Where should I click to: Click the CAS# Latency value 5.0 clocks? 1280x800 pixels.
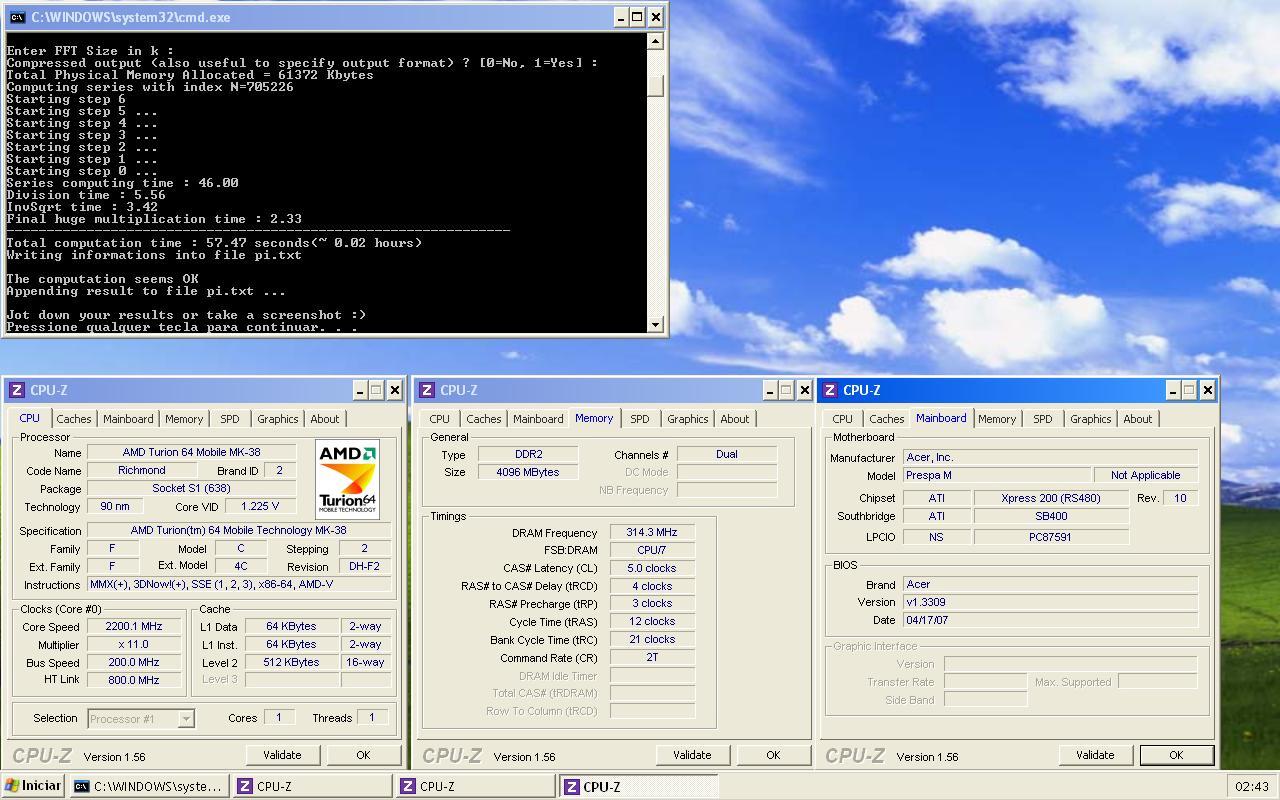coord(651,568)
